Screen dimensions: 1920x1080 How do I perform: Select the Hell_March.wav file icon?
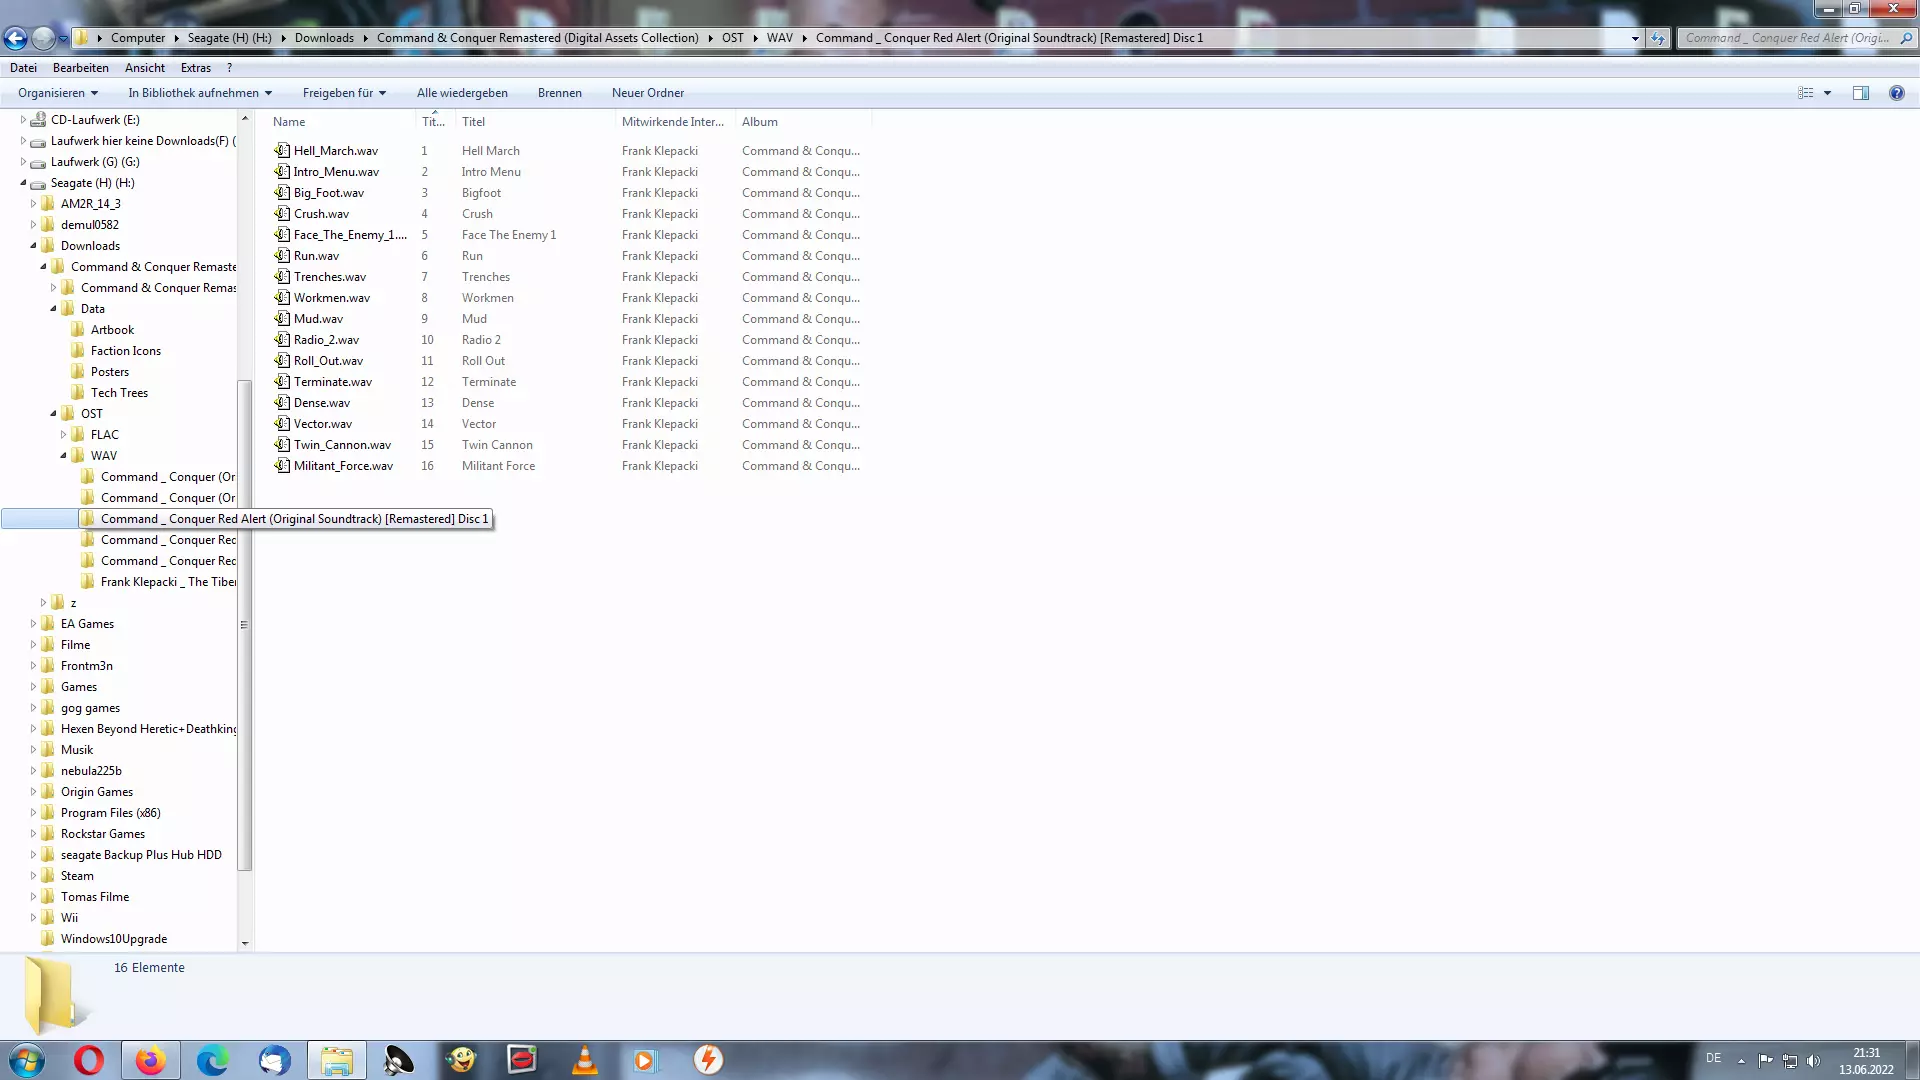click(x=282, y=151)
